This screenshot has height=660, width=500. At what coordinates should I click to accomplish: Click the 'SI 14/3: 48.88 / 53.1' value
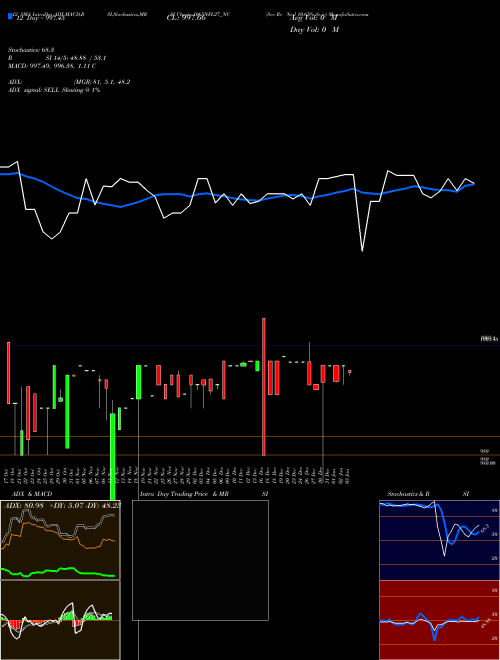pos(76,58)
